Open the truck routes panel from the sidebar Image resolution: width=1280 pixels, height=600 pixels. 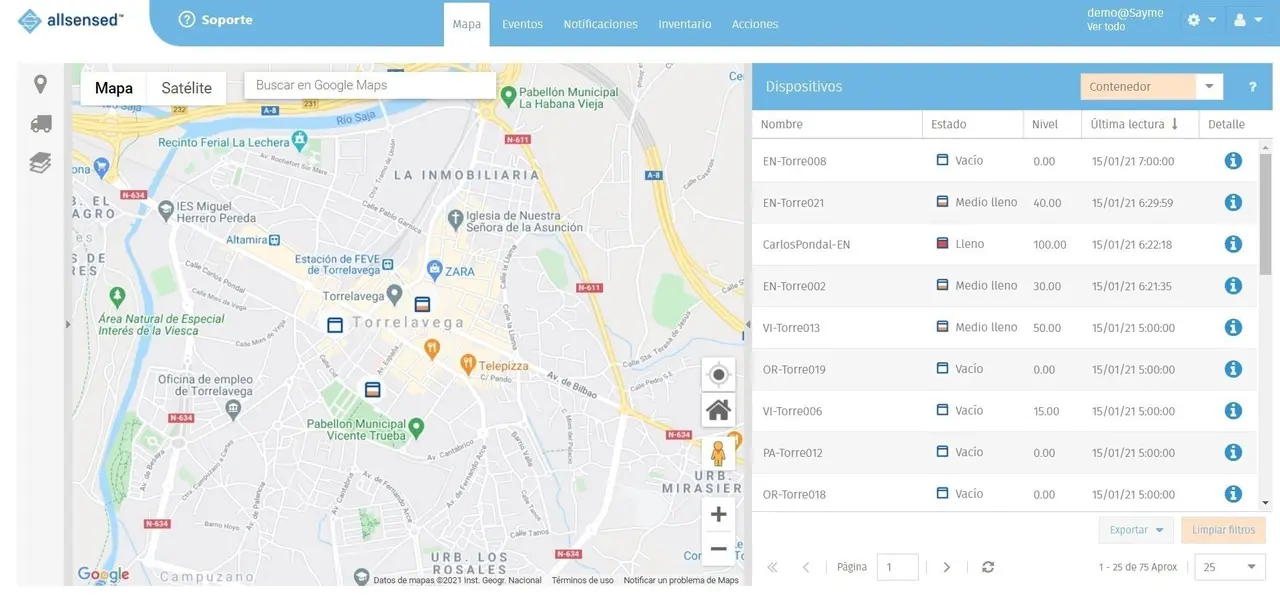(x=40, y=123)
